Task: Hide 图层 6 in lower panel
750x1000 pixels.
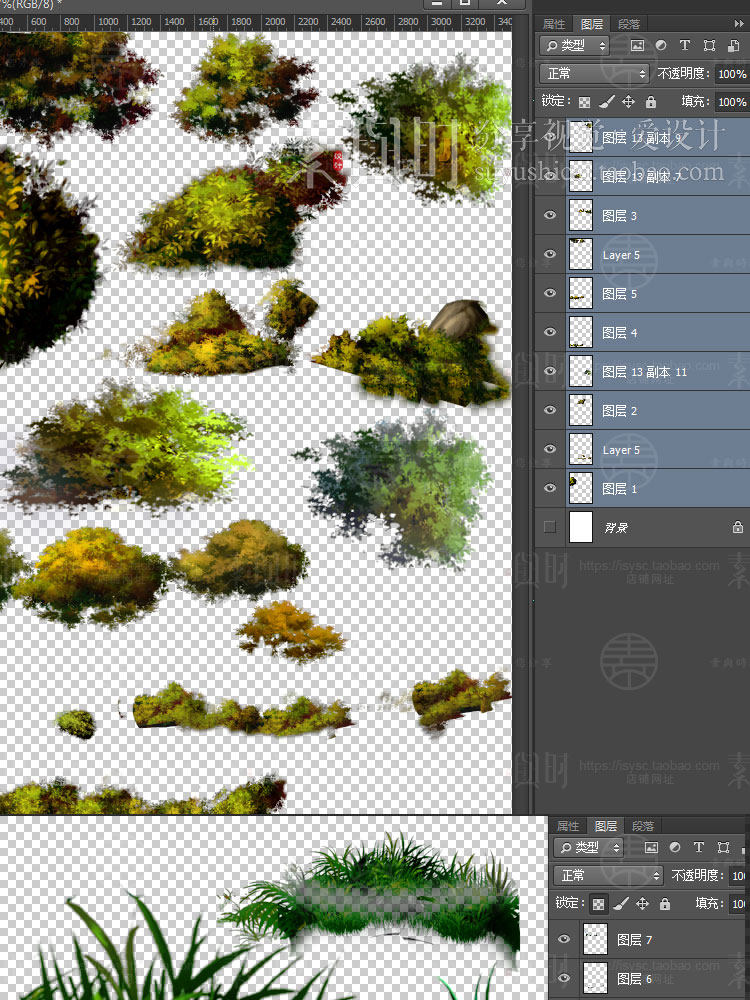Action: pyautogui.click(x=564, y=978)
